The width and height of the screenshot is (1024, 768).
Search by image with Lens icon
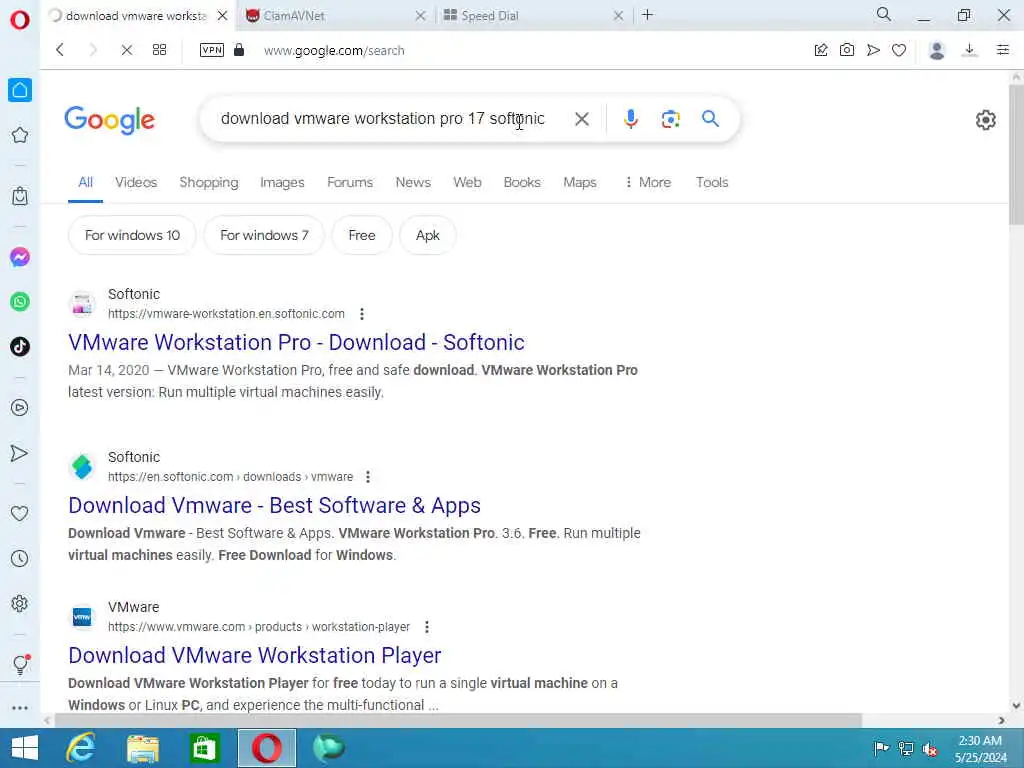[670, 119]
